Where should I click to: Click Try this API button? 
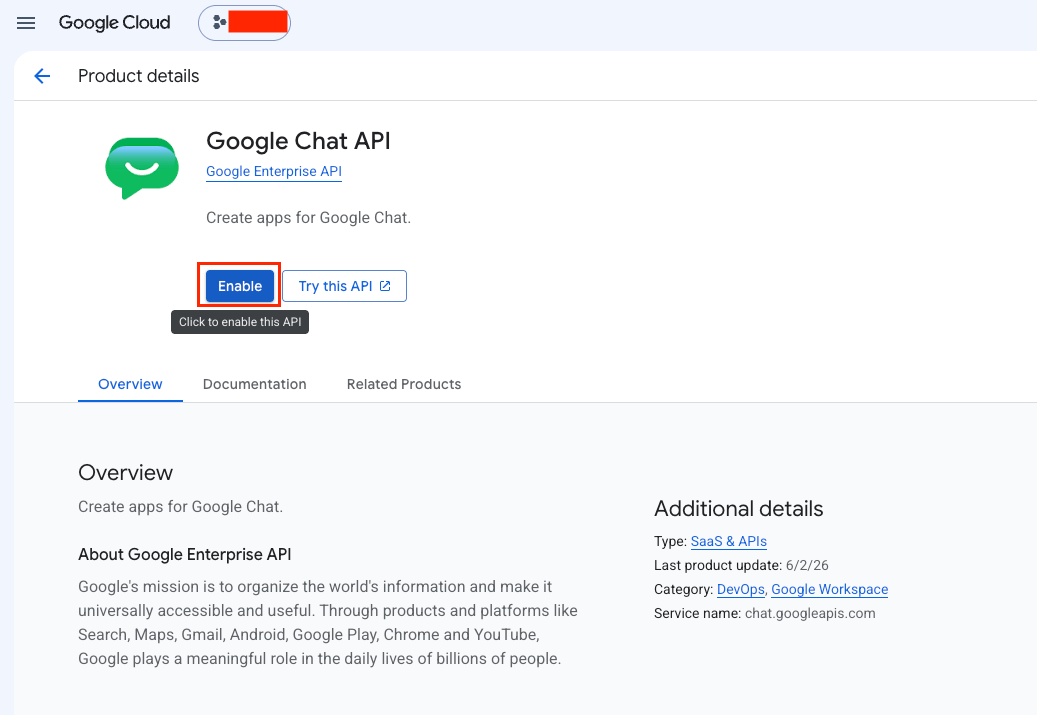pyautogui.click(x=345, y=286)
